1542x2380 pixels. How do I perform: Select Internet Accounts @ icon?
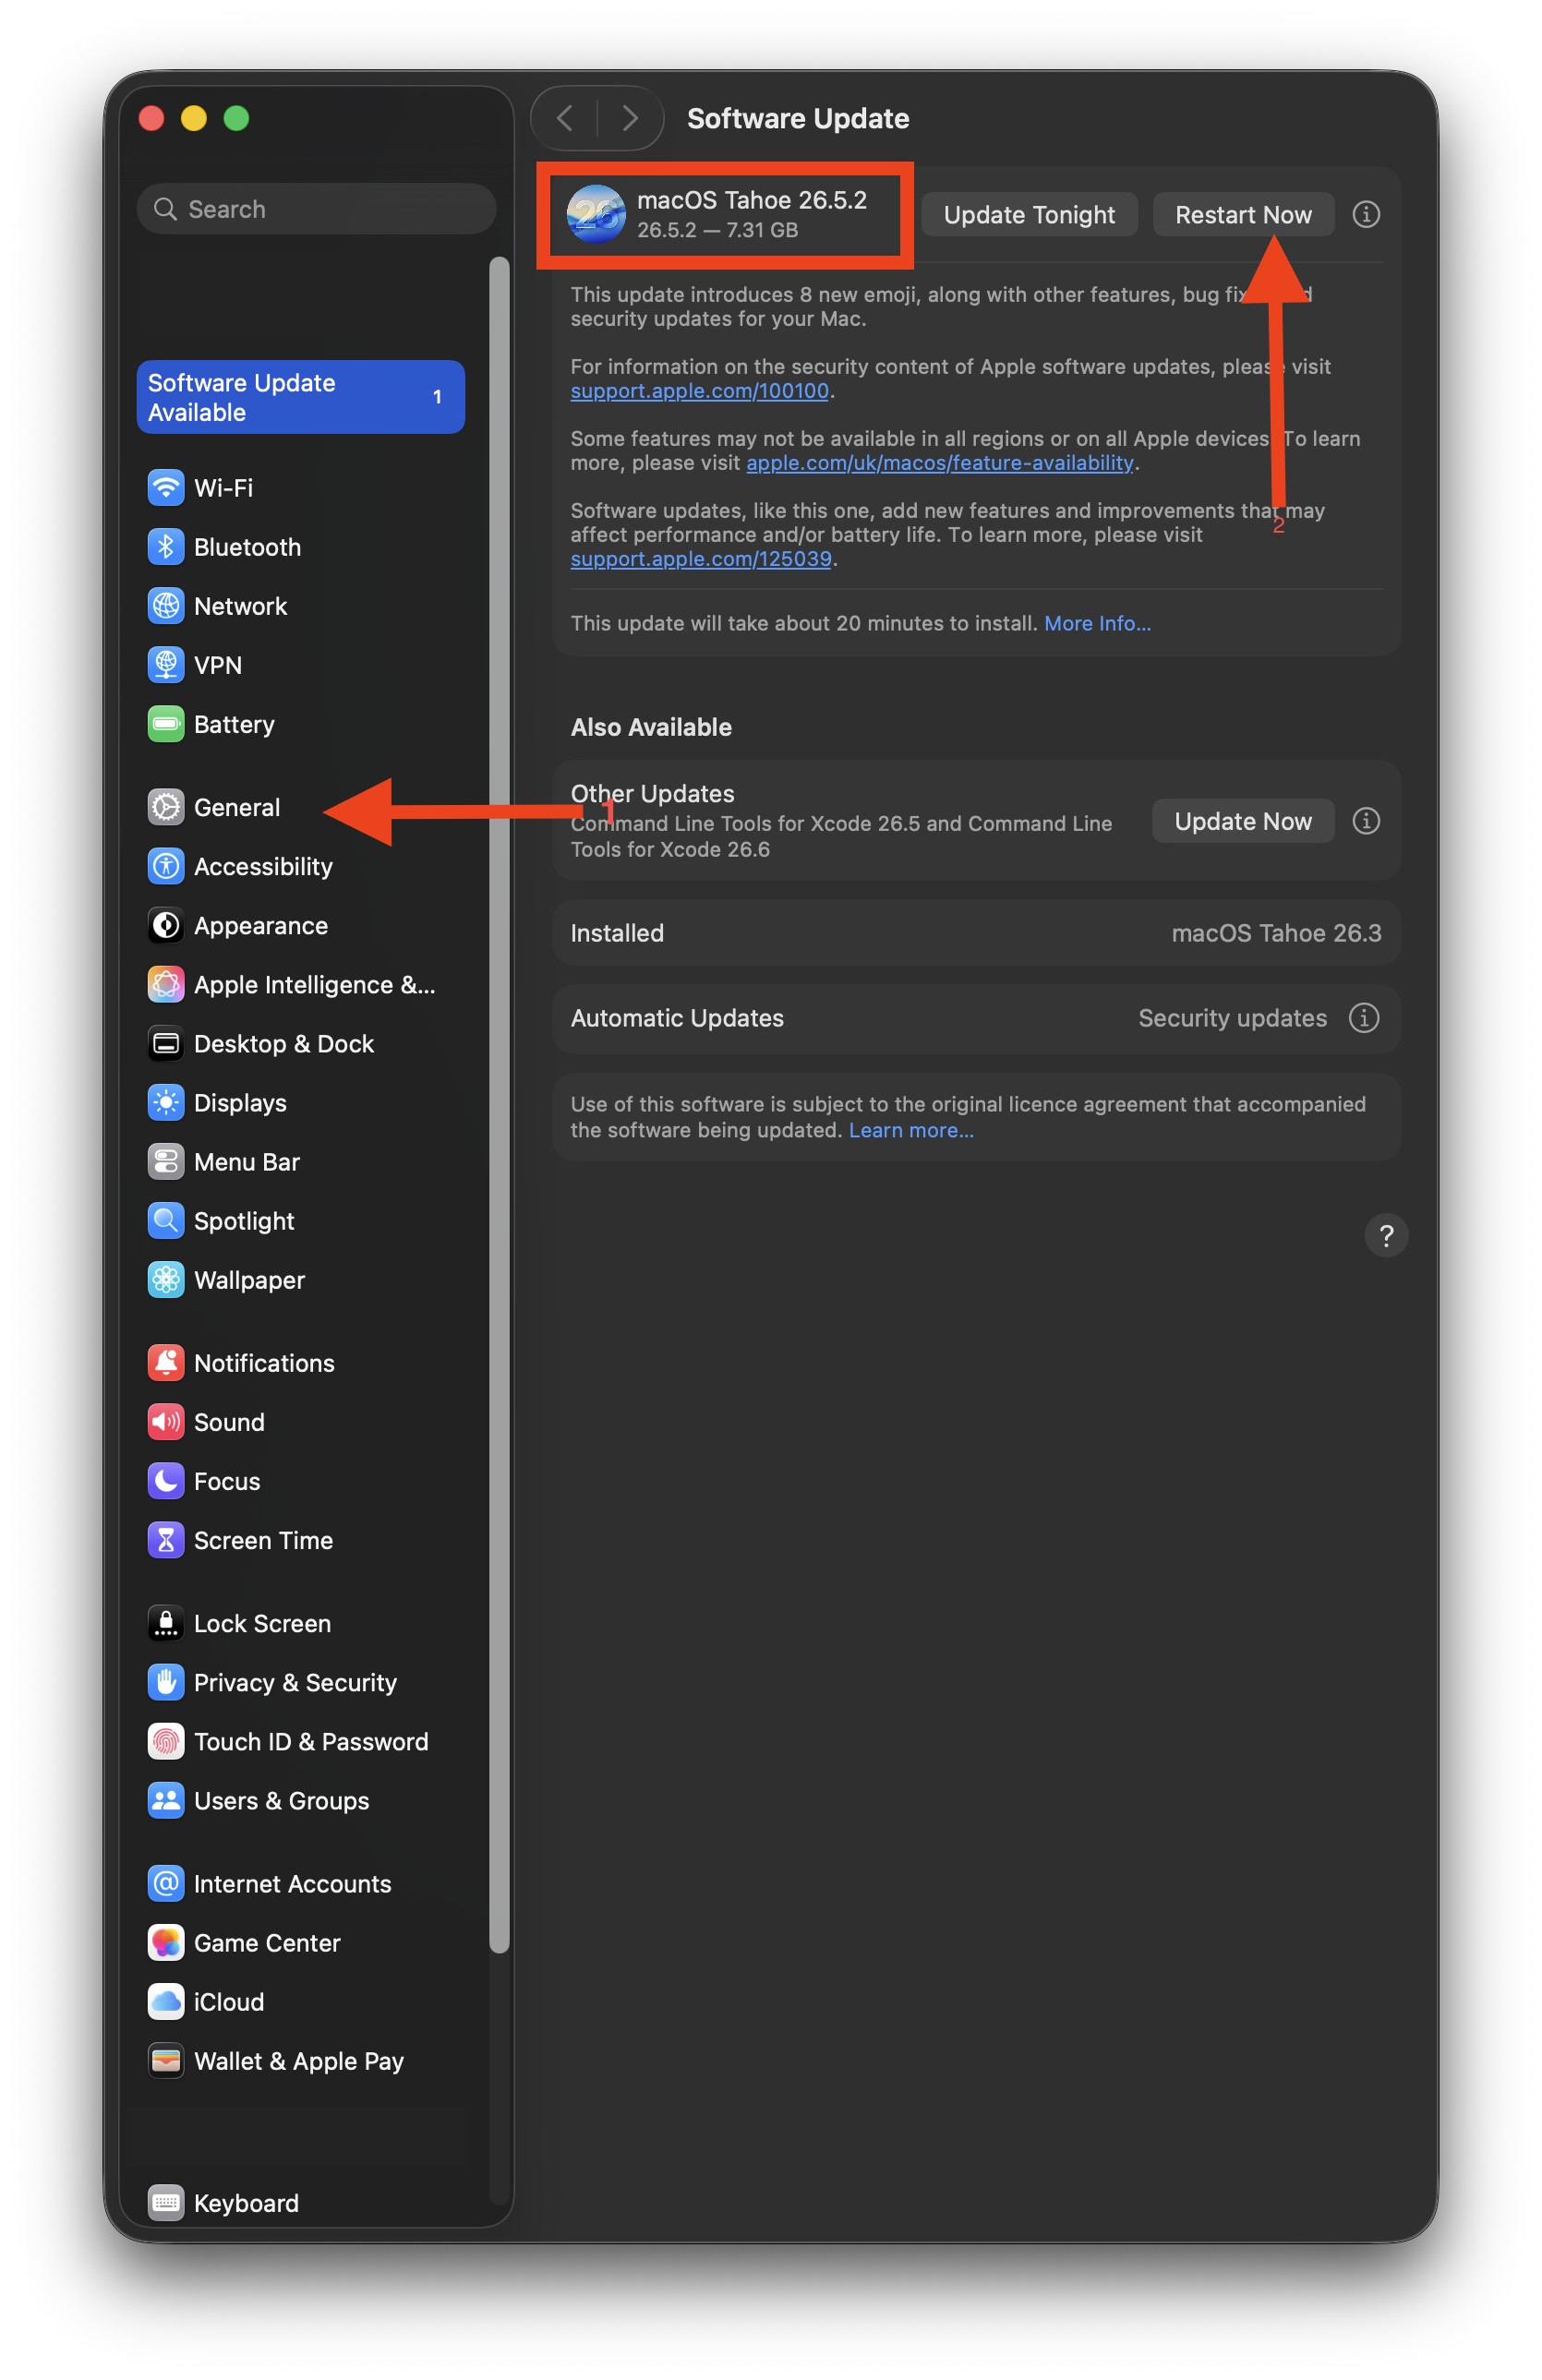pyautogui.click(x=166, y=1882)
